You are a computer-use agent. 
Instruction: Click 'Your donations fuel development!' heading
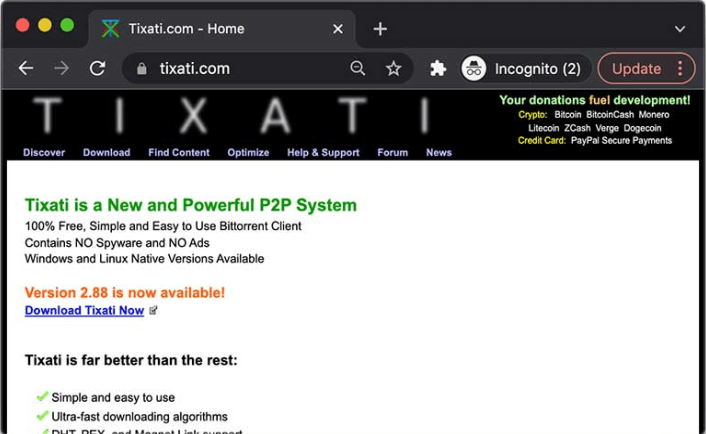[x=595, y=100]
